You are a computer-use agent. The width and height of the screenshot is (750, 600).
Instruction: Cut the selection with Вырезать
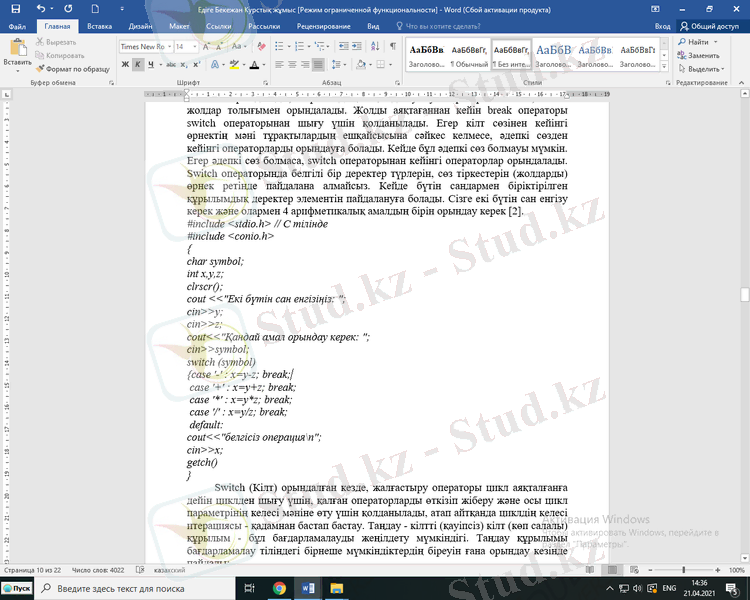pos(56,42)
